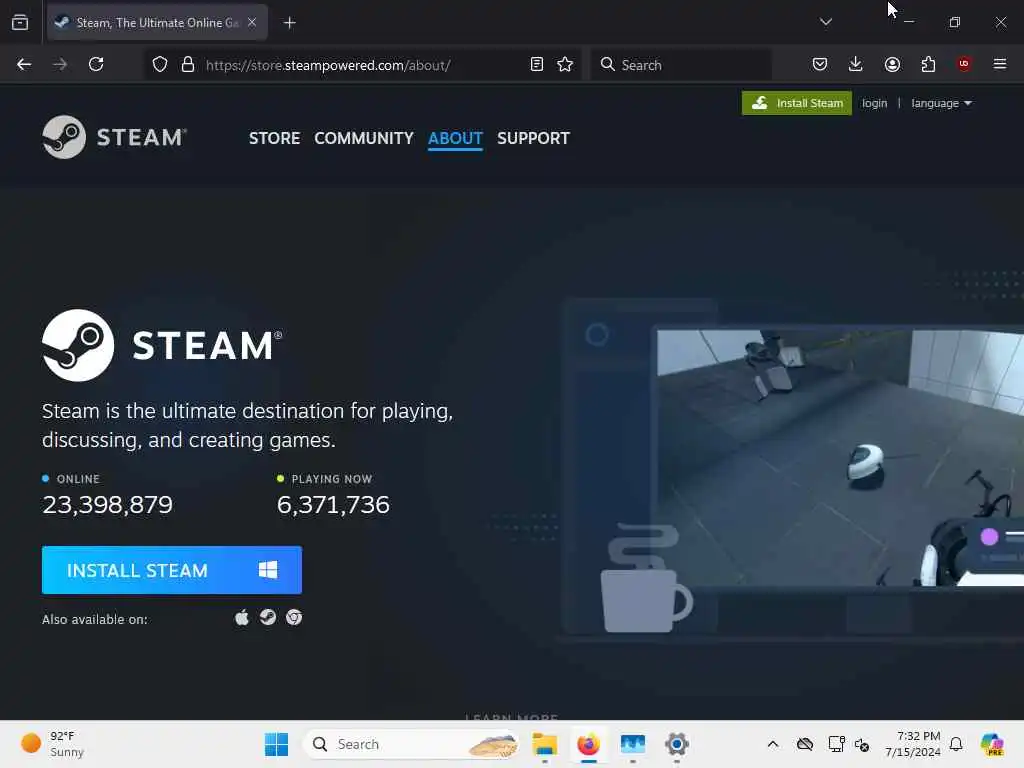Click the green Install Steam button
Image resolution: width=1024 pixels, height=768 pixels.
(x=797, y=103)
